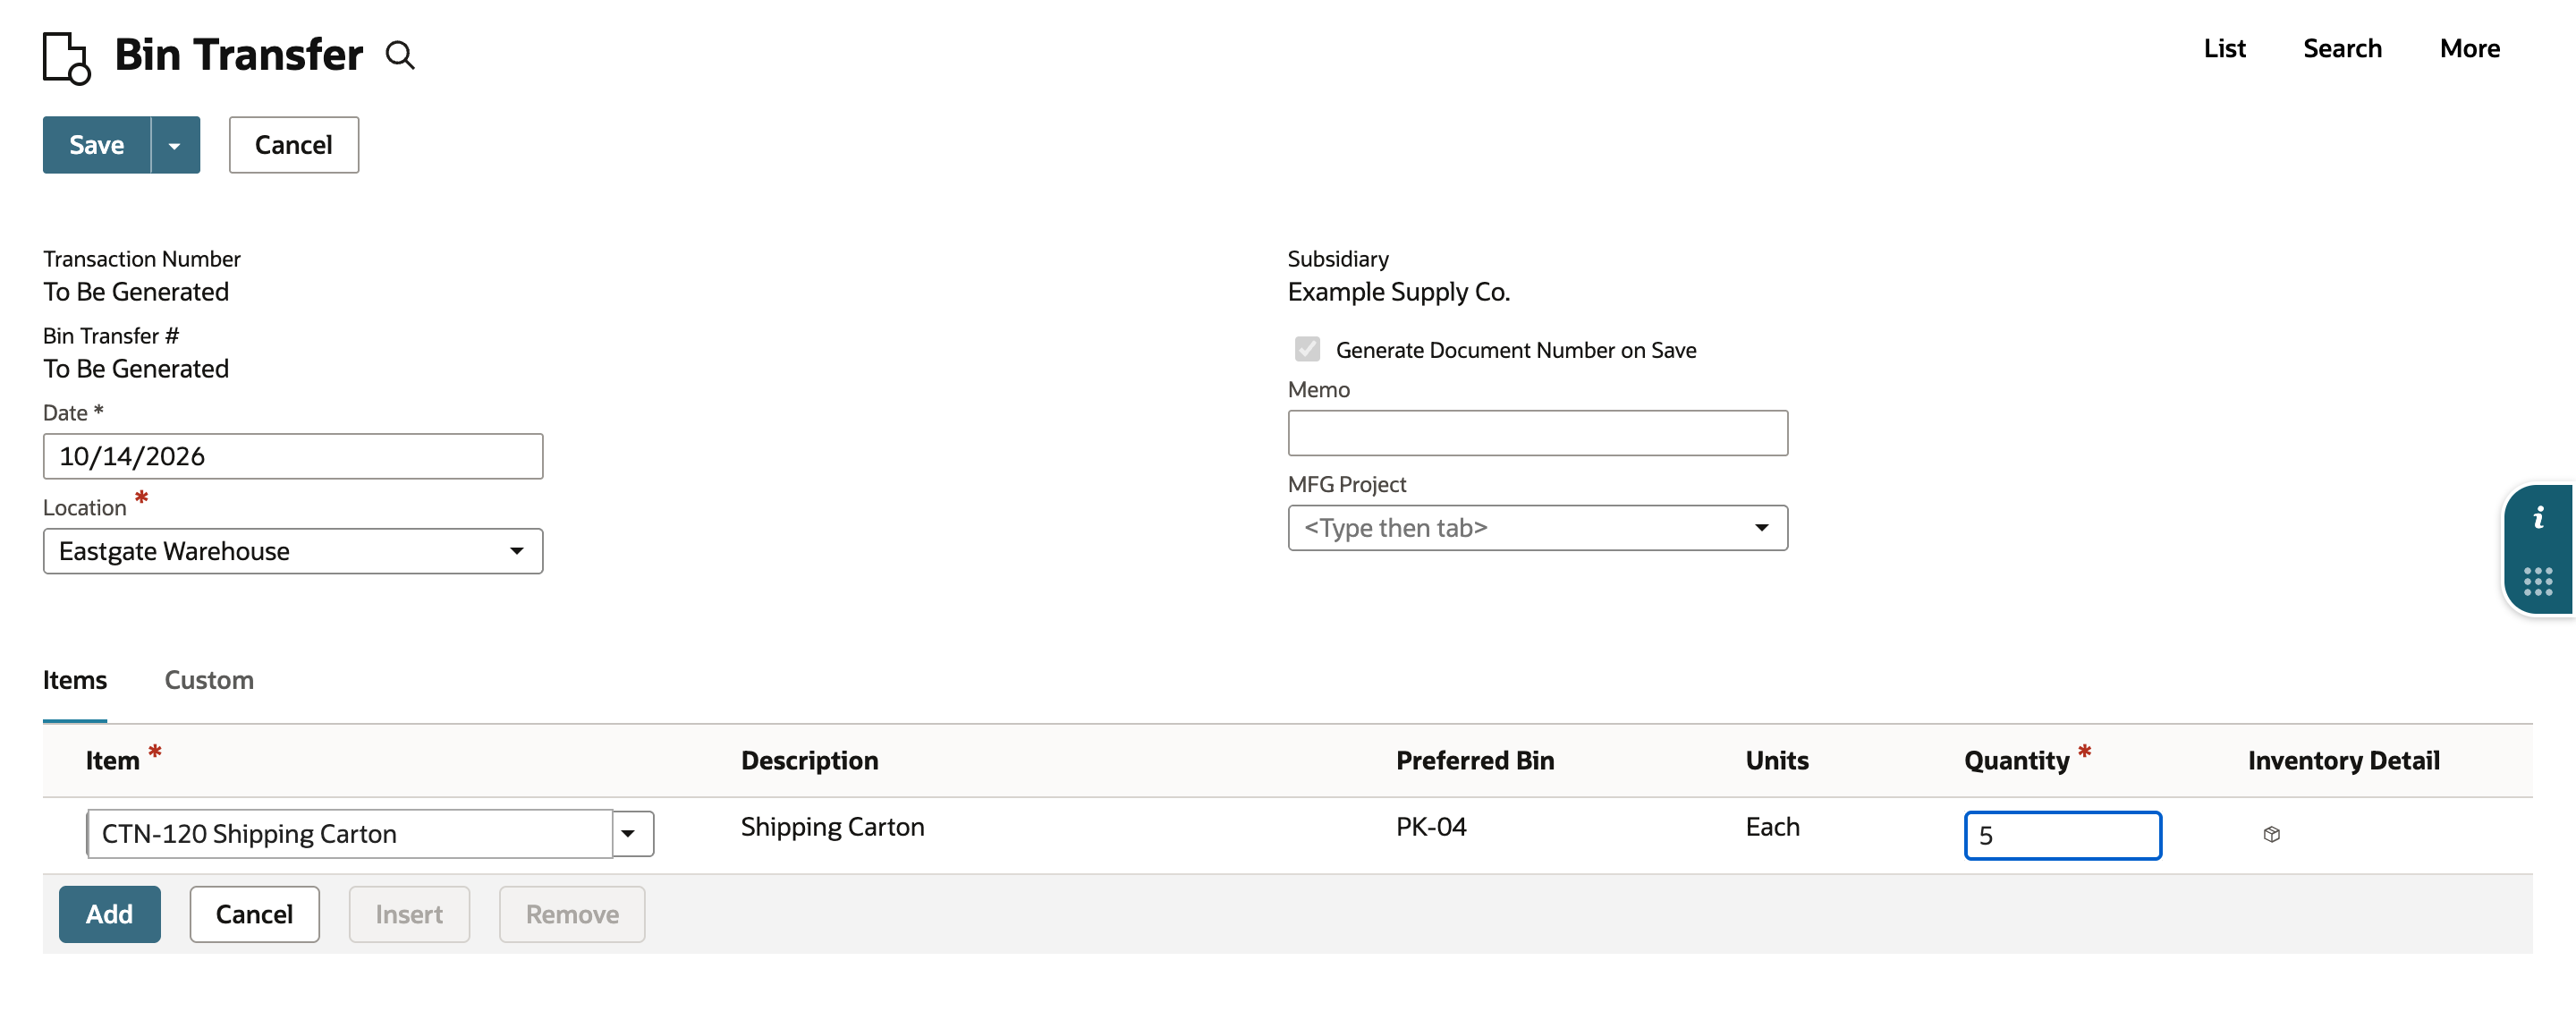Screen dimensions: 2576x1020
Task: Switch to the Items tab
Action: pyautogui.click(x=75, y=680)
